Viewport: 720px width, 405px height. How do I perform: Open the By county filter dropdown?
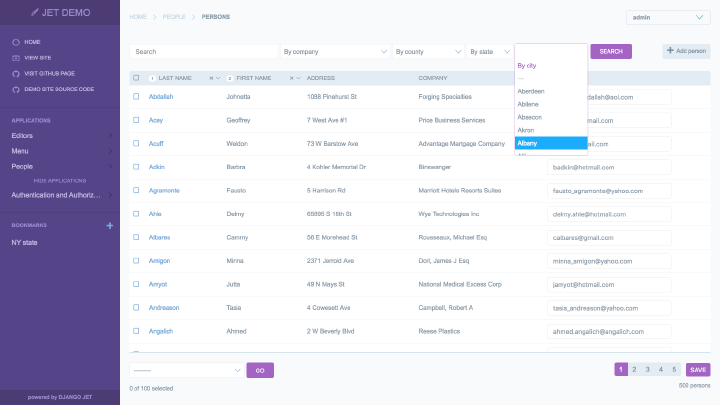pyautogui.click(x=428, y=51)
